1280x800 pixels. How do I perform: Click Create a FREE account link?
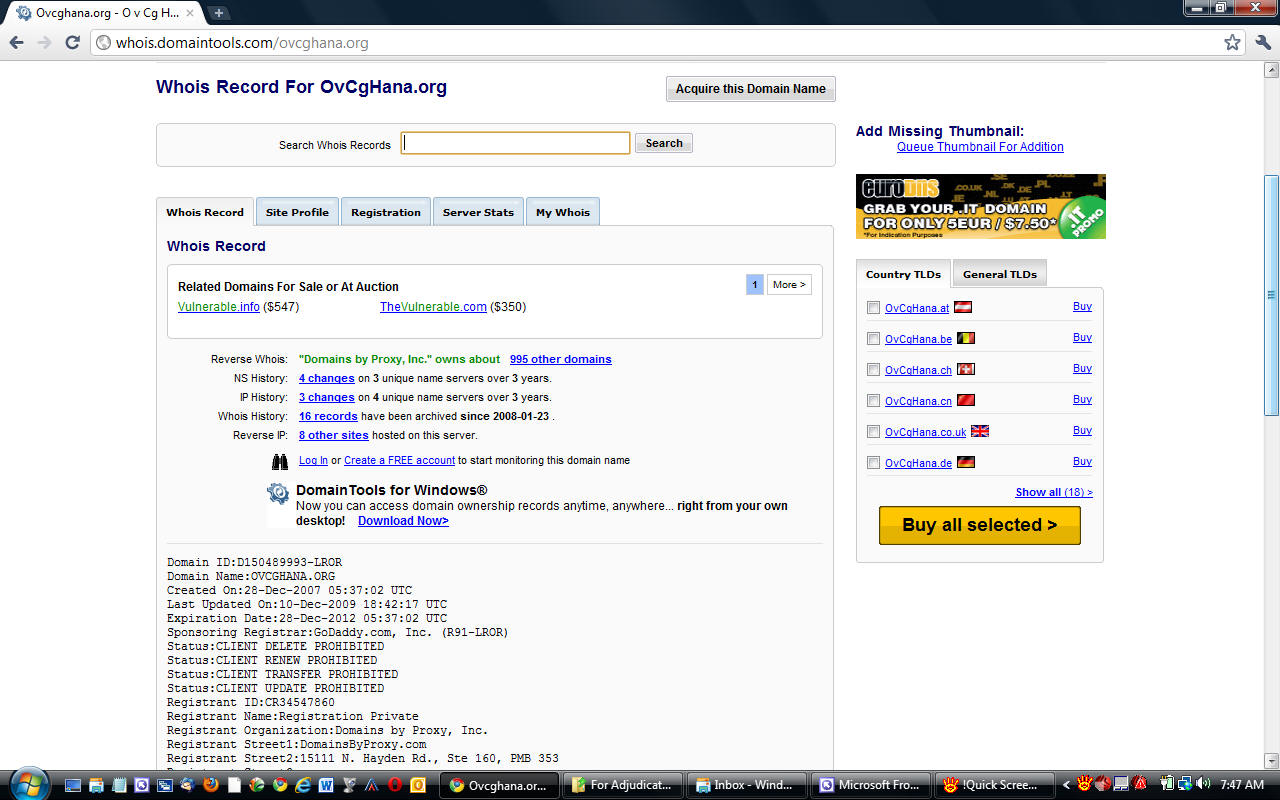(400, 460)
